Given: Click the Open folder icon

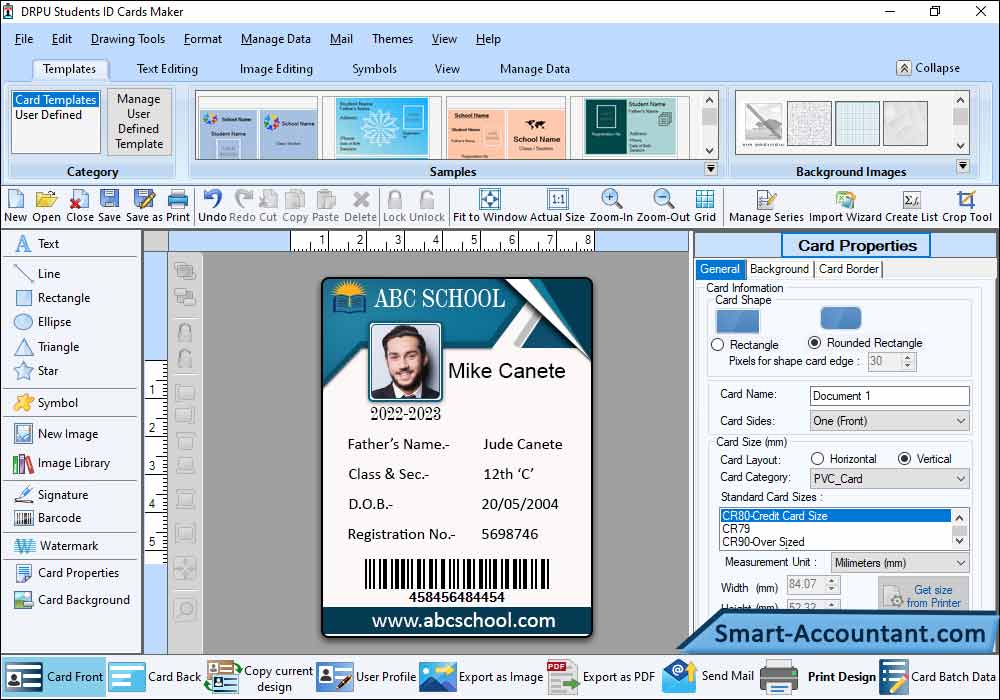Looking at the screenshot, I should click(x=46, y=206).
